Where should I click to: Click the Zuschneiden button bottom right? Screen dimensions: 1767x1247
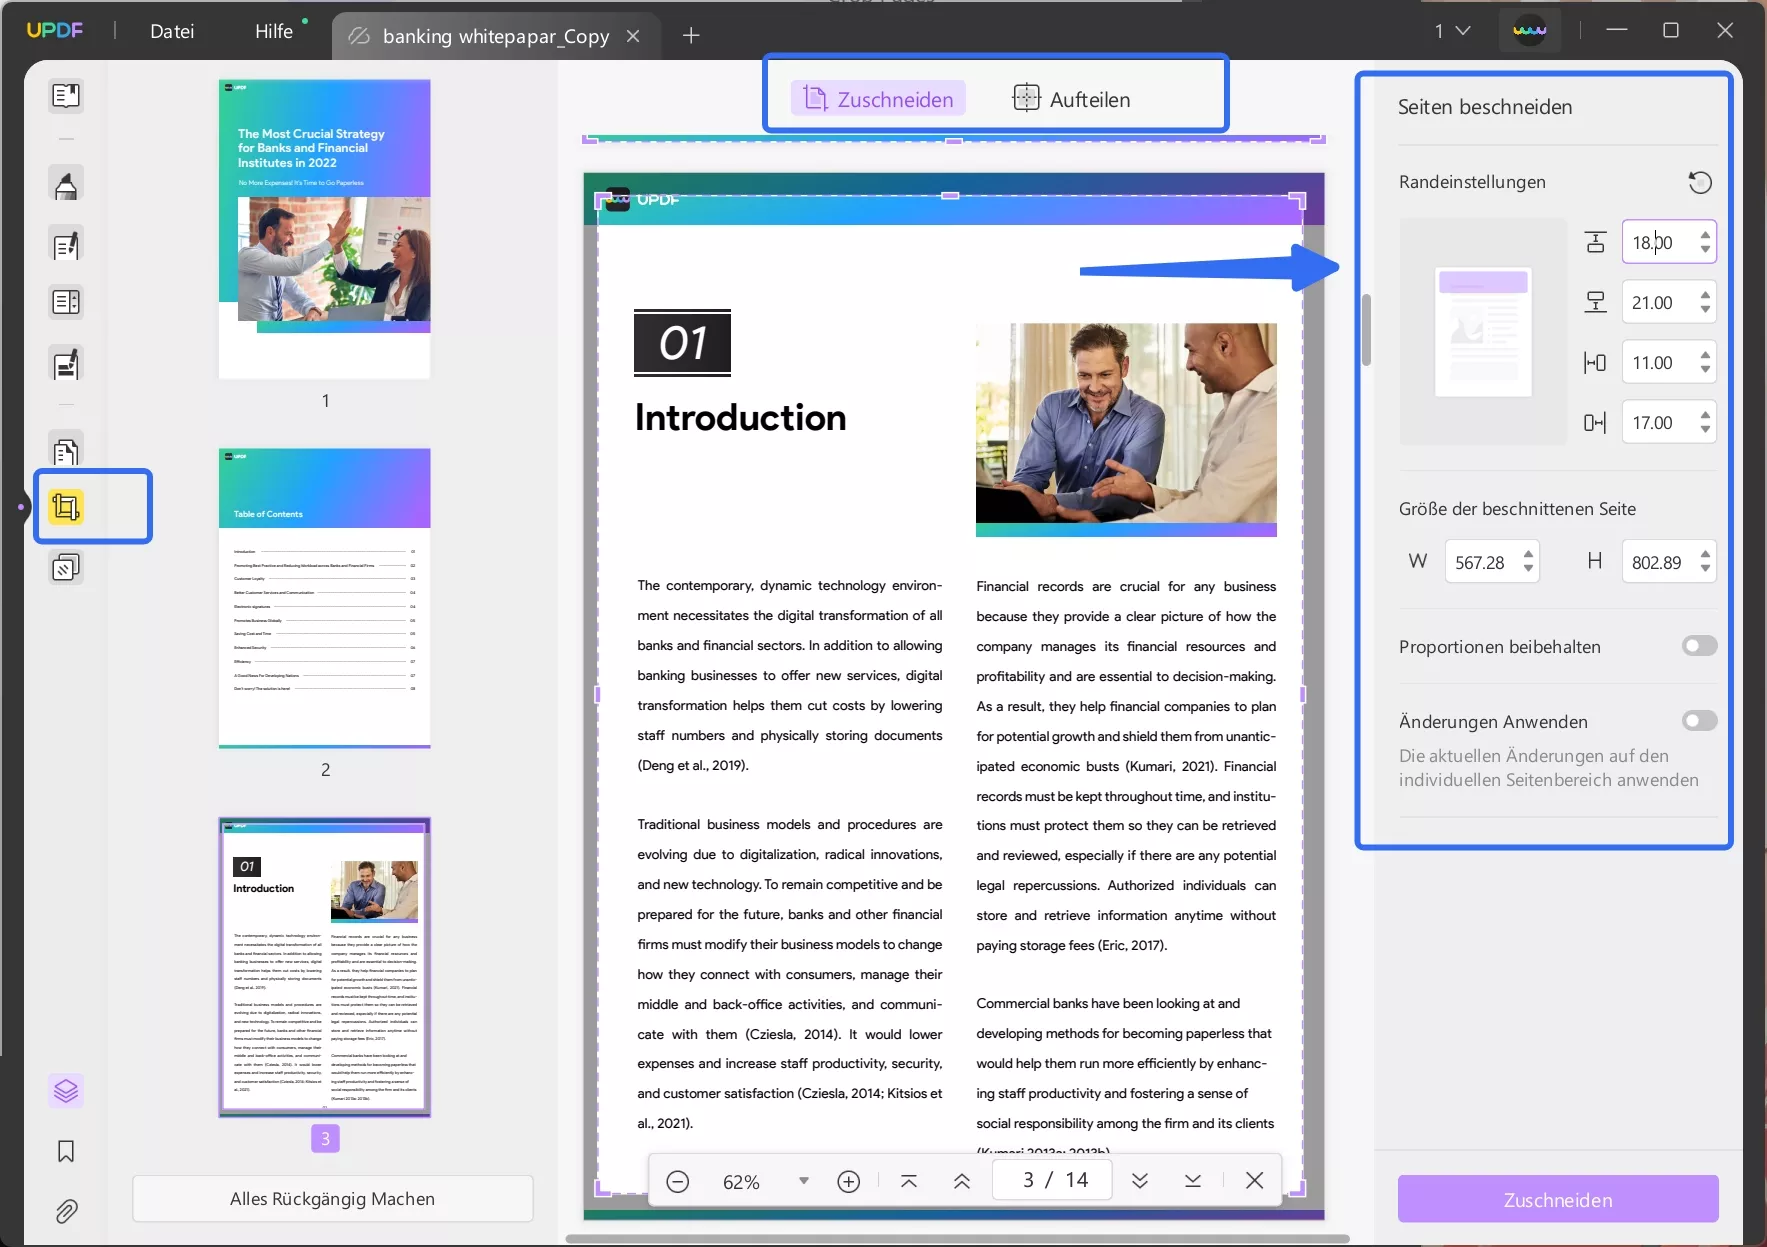coord(1556,1199)
